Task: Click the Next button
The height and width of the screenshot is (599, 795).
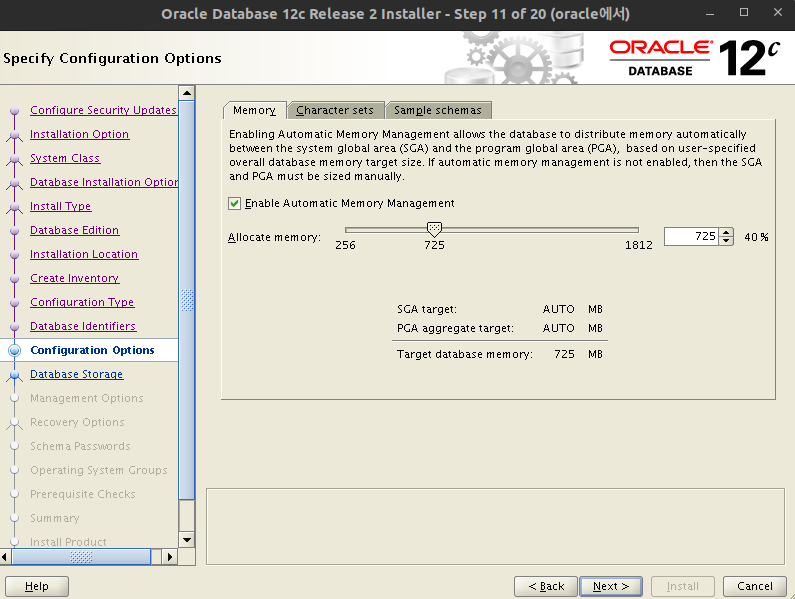Action: [x=611, y=586]
